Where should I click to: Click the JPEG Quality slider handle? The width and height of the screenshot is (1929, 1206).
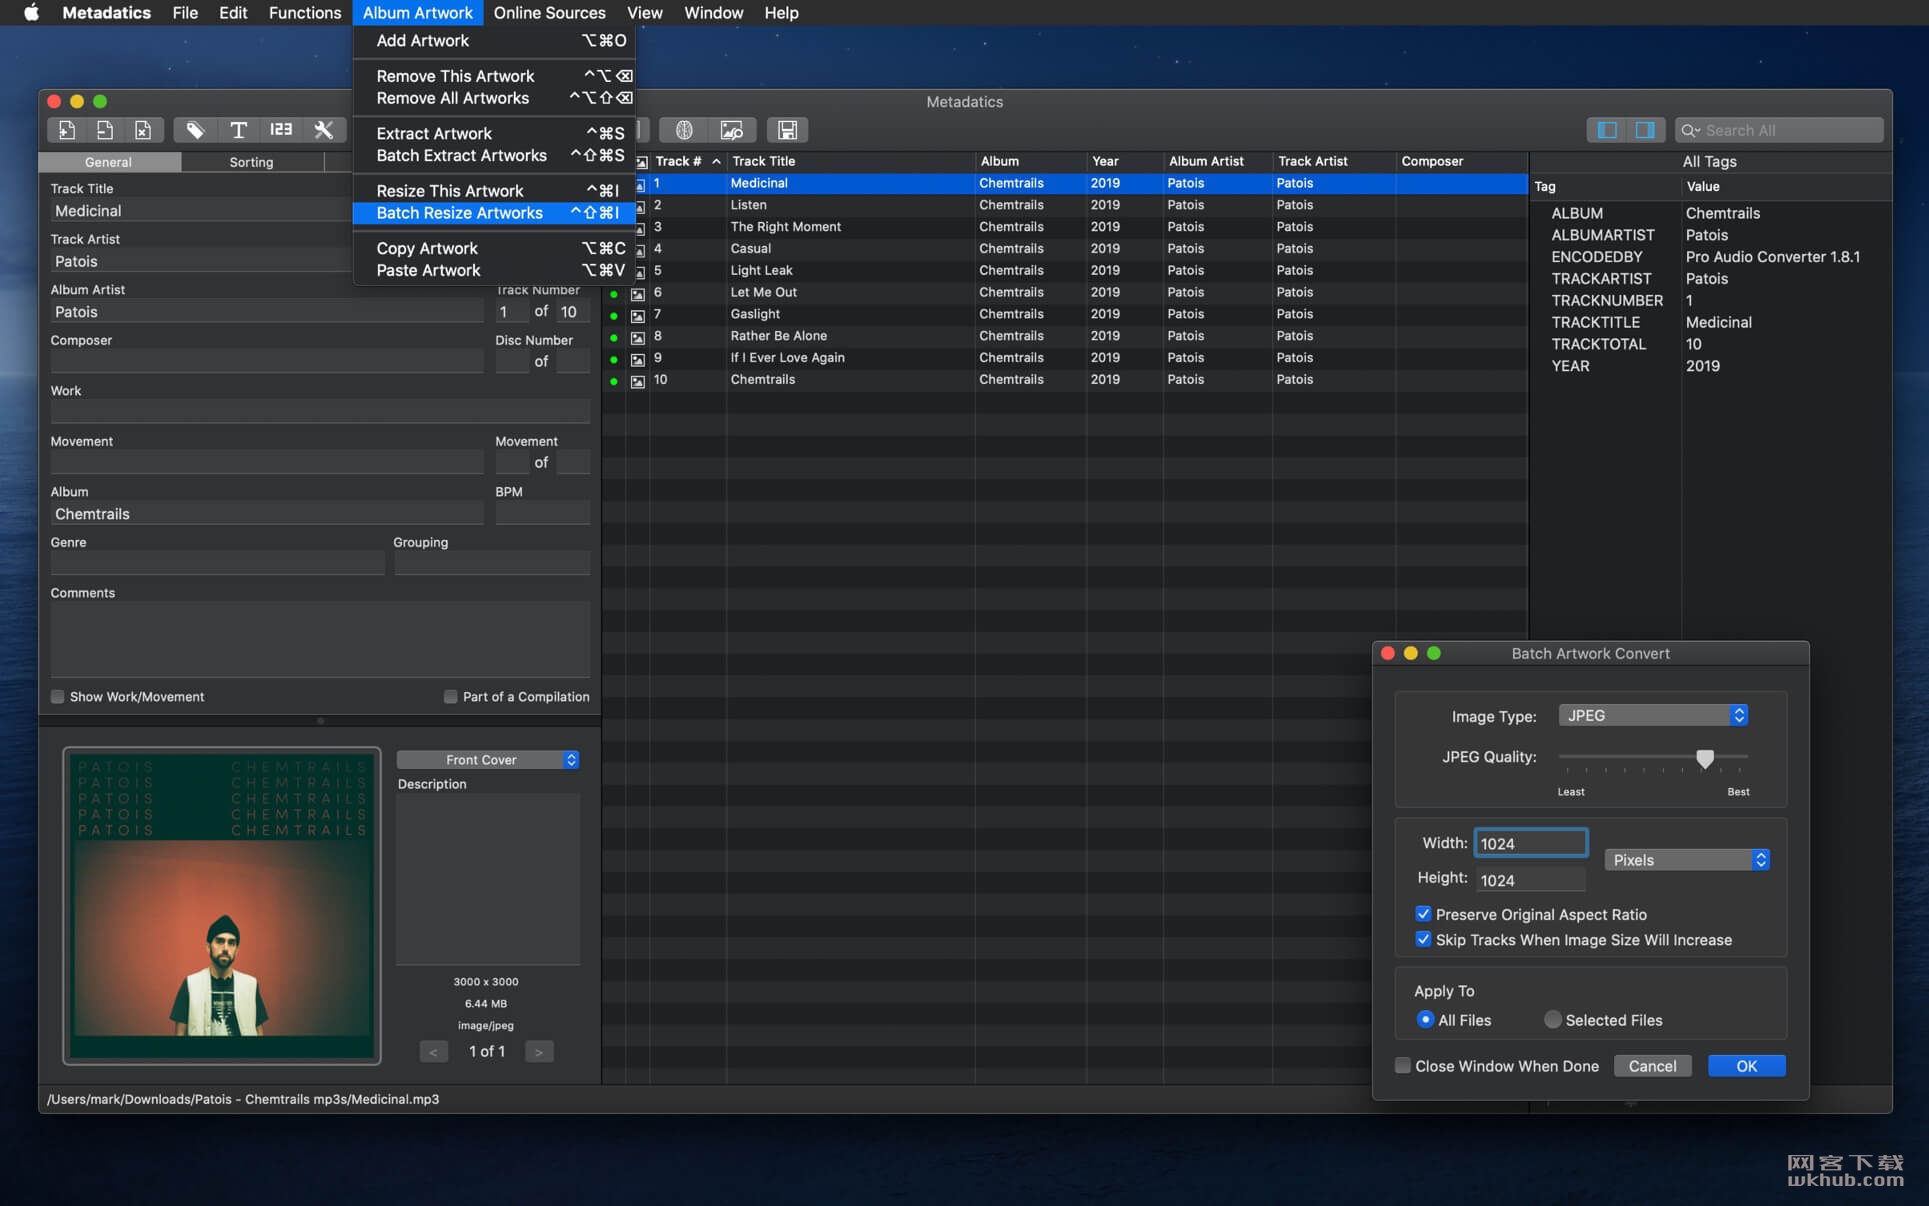(x=1705, y=758)
